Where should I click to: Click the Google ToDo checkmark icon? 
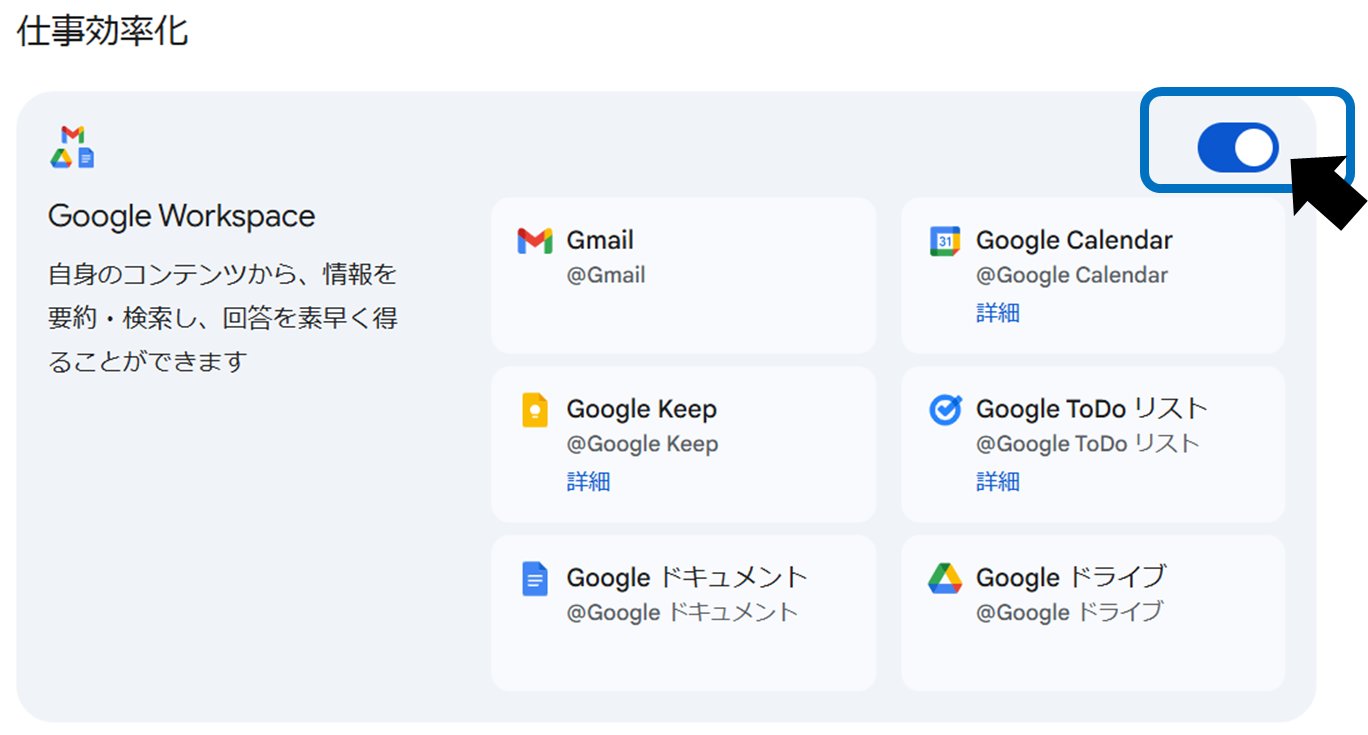click(x=945, y=410)
